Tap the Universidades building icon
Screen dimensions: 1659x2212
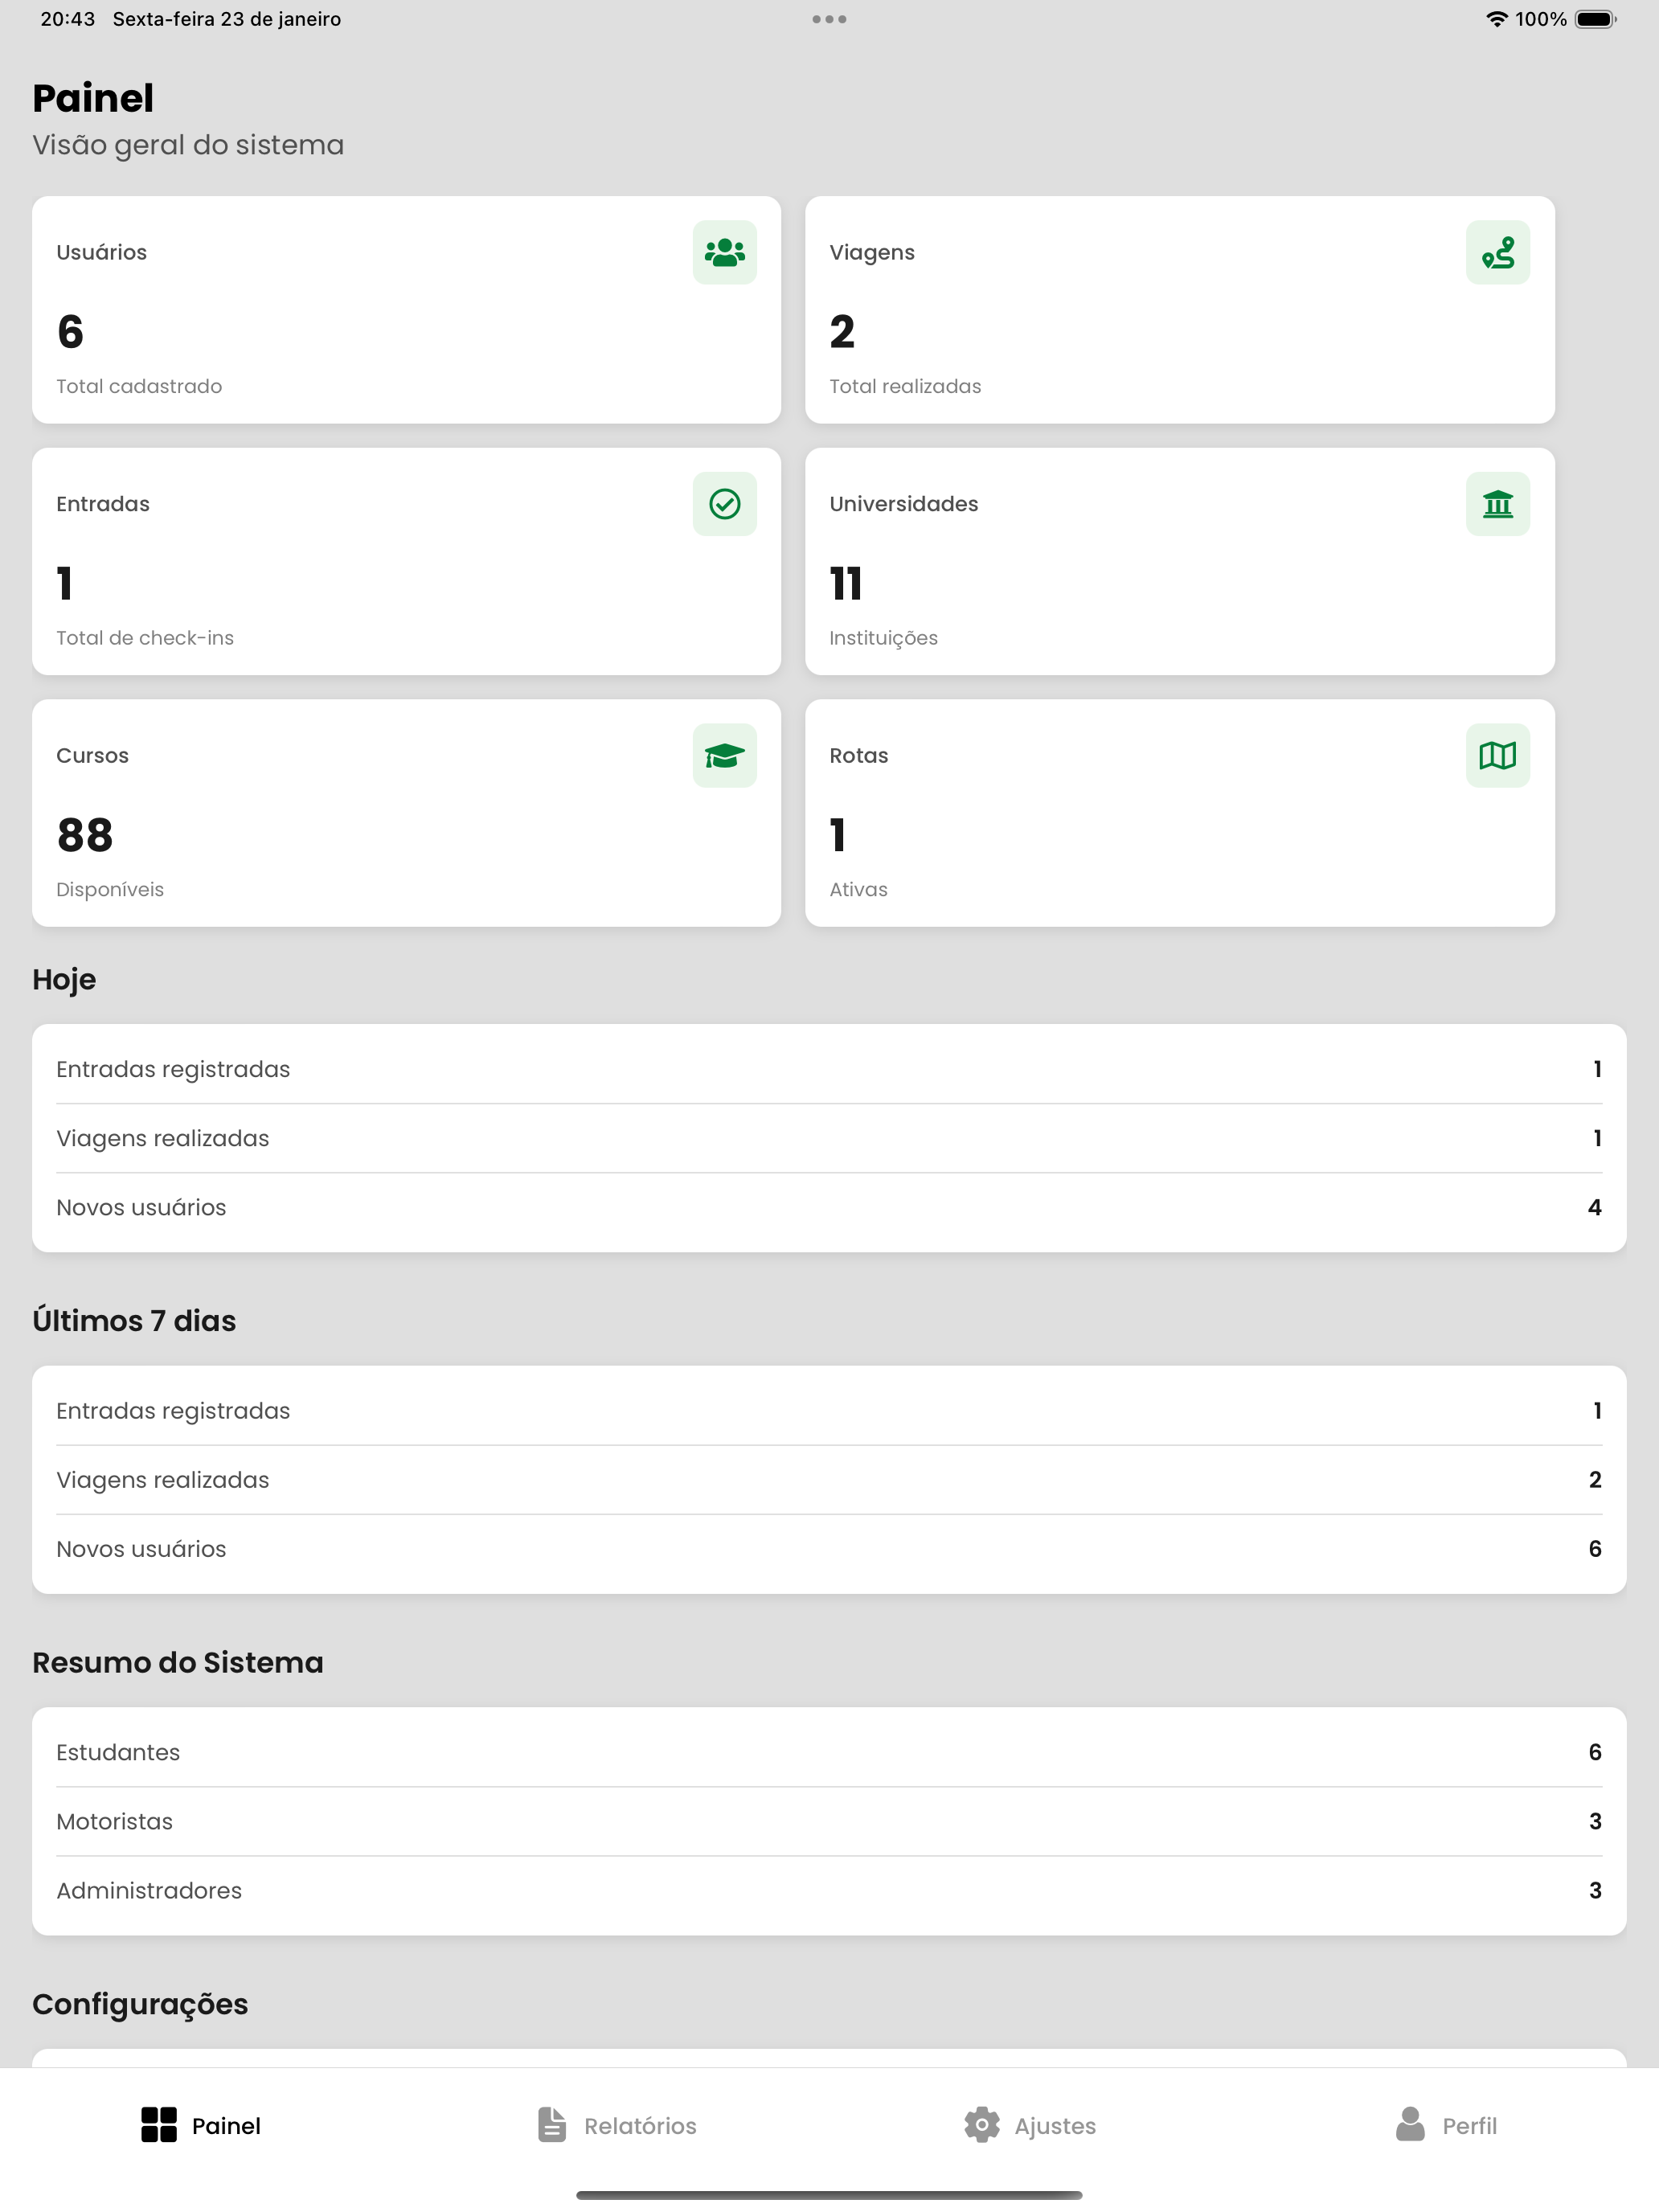pyautogui.click(x=1497, y=504)
